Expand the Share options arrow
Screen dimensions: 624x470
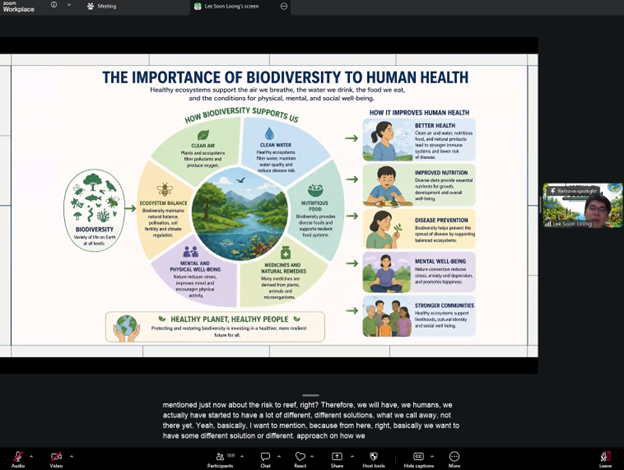pos(351,456)
